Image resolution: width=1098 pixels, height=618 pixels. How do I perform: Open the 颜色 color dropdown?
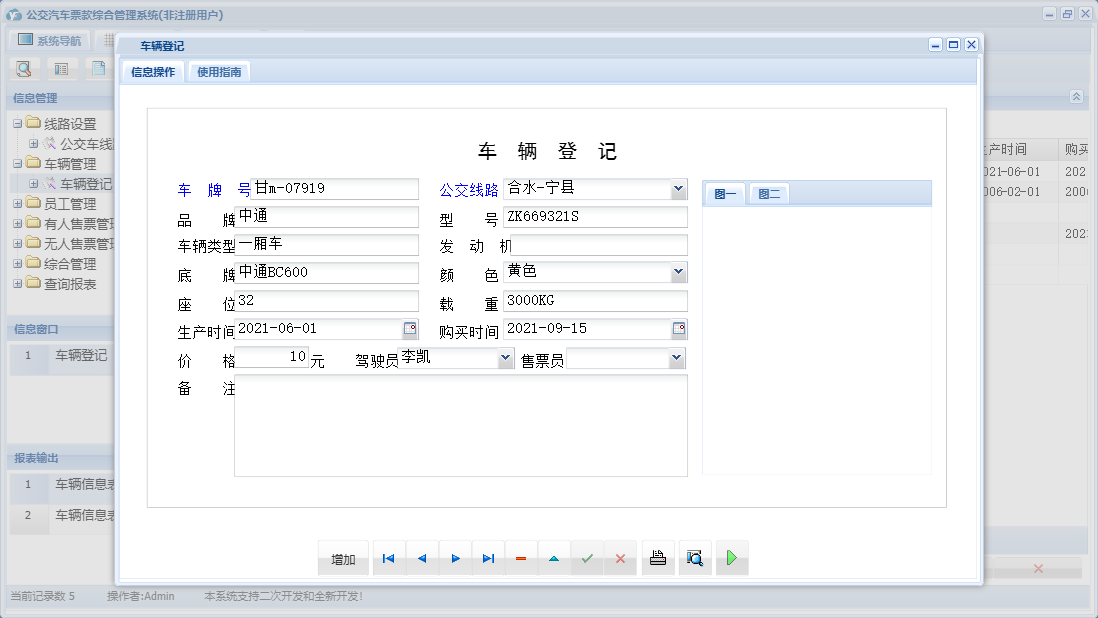pos(678,272)
